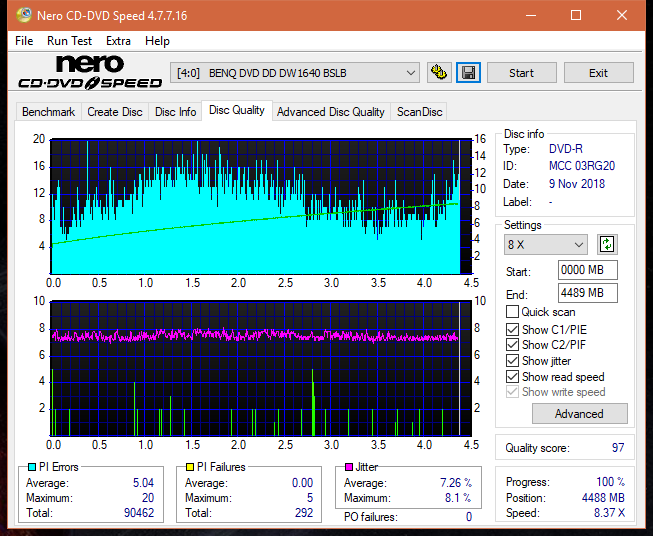Click the Exit button
653x536 pixels.
598,73
